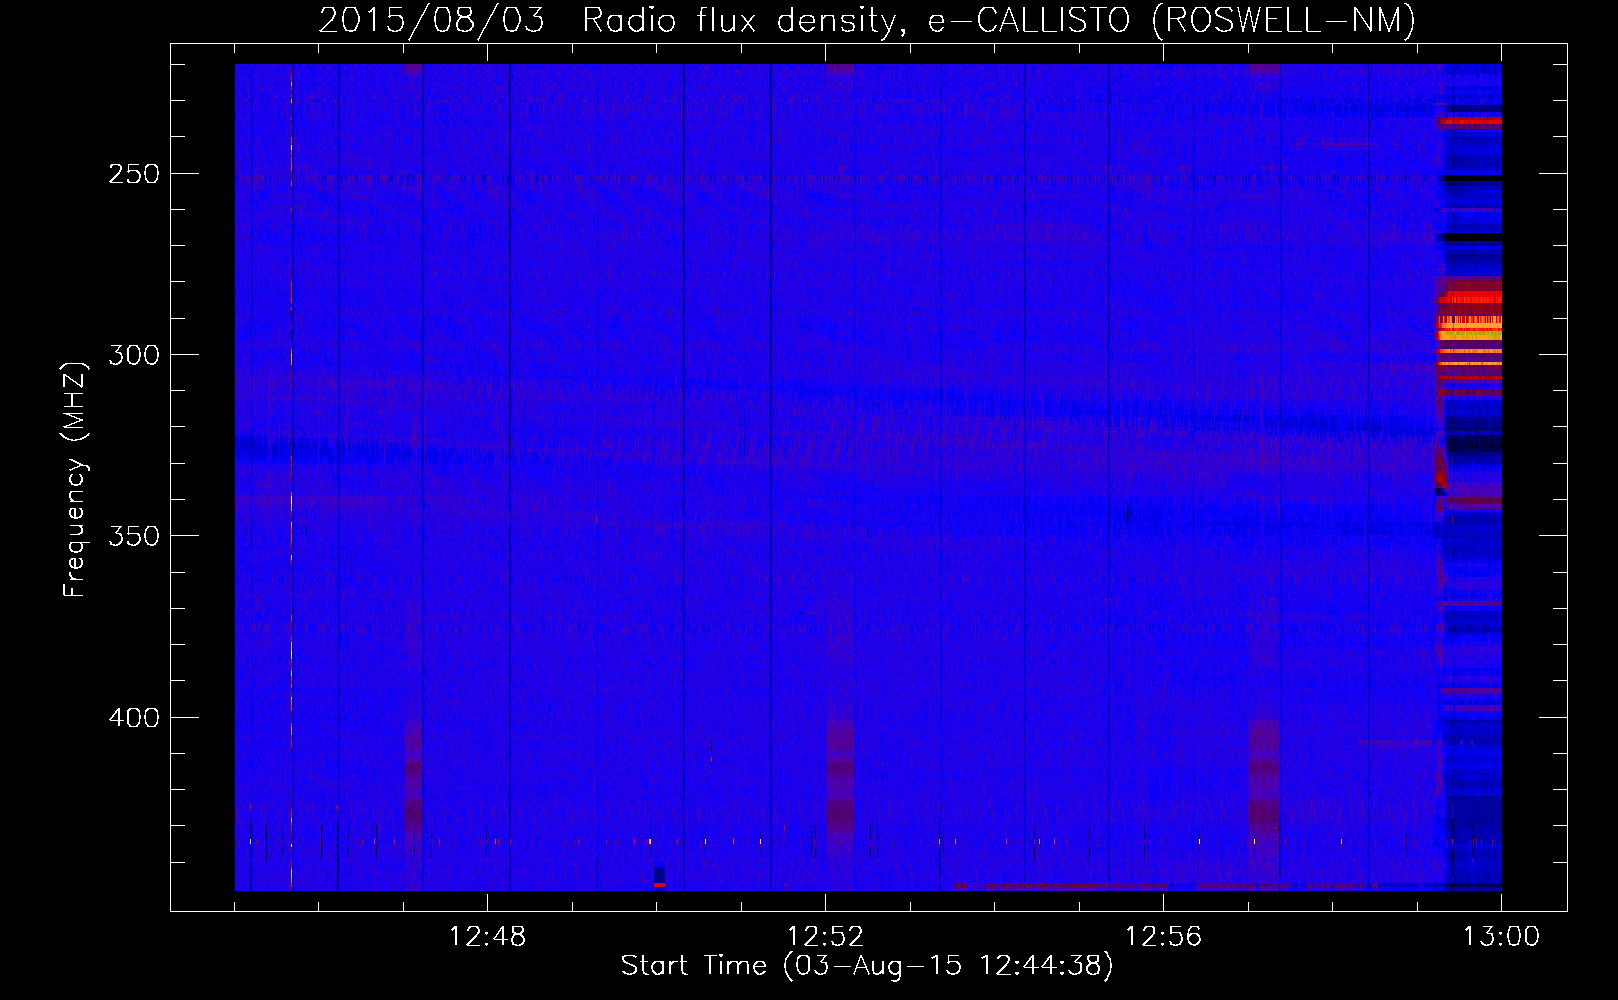
Task: Click the 250 frequency tick label
Action: click(134, 174)
